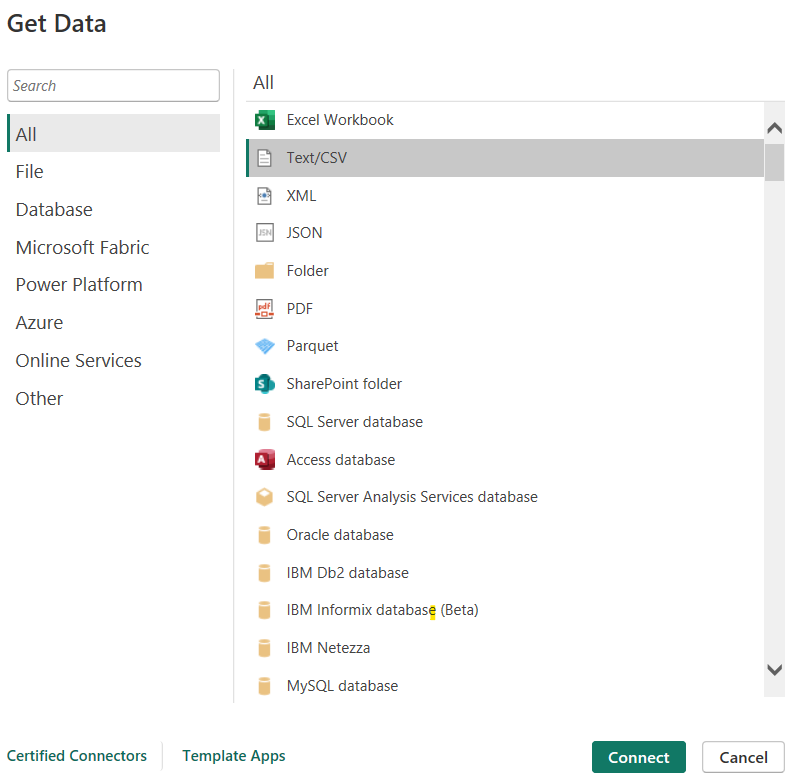Click the Cancel button

pyautogui.click(x=744, y=757)
